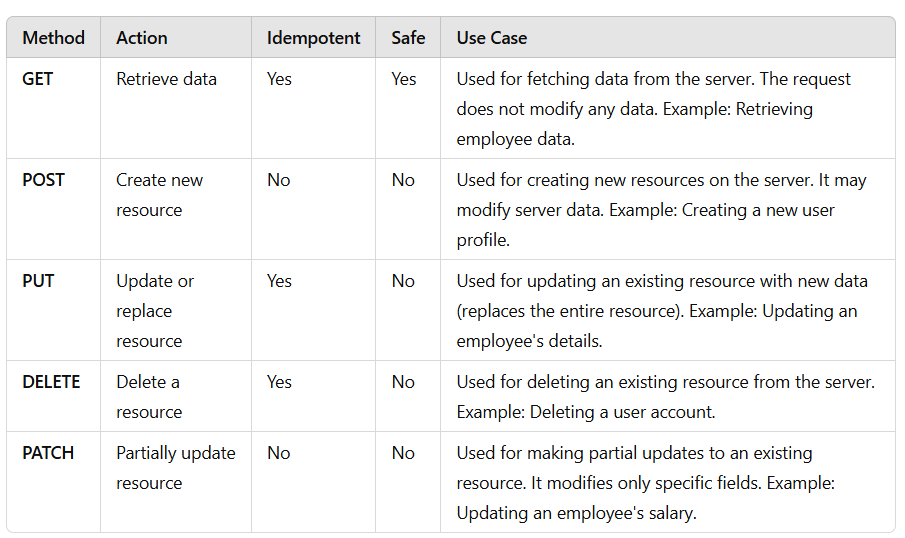The width and height of the screenshot is (905, 538).
Task: Click the Safe 'Yes' value in GET row
Action: click(x=404, y=78)
